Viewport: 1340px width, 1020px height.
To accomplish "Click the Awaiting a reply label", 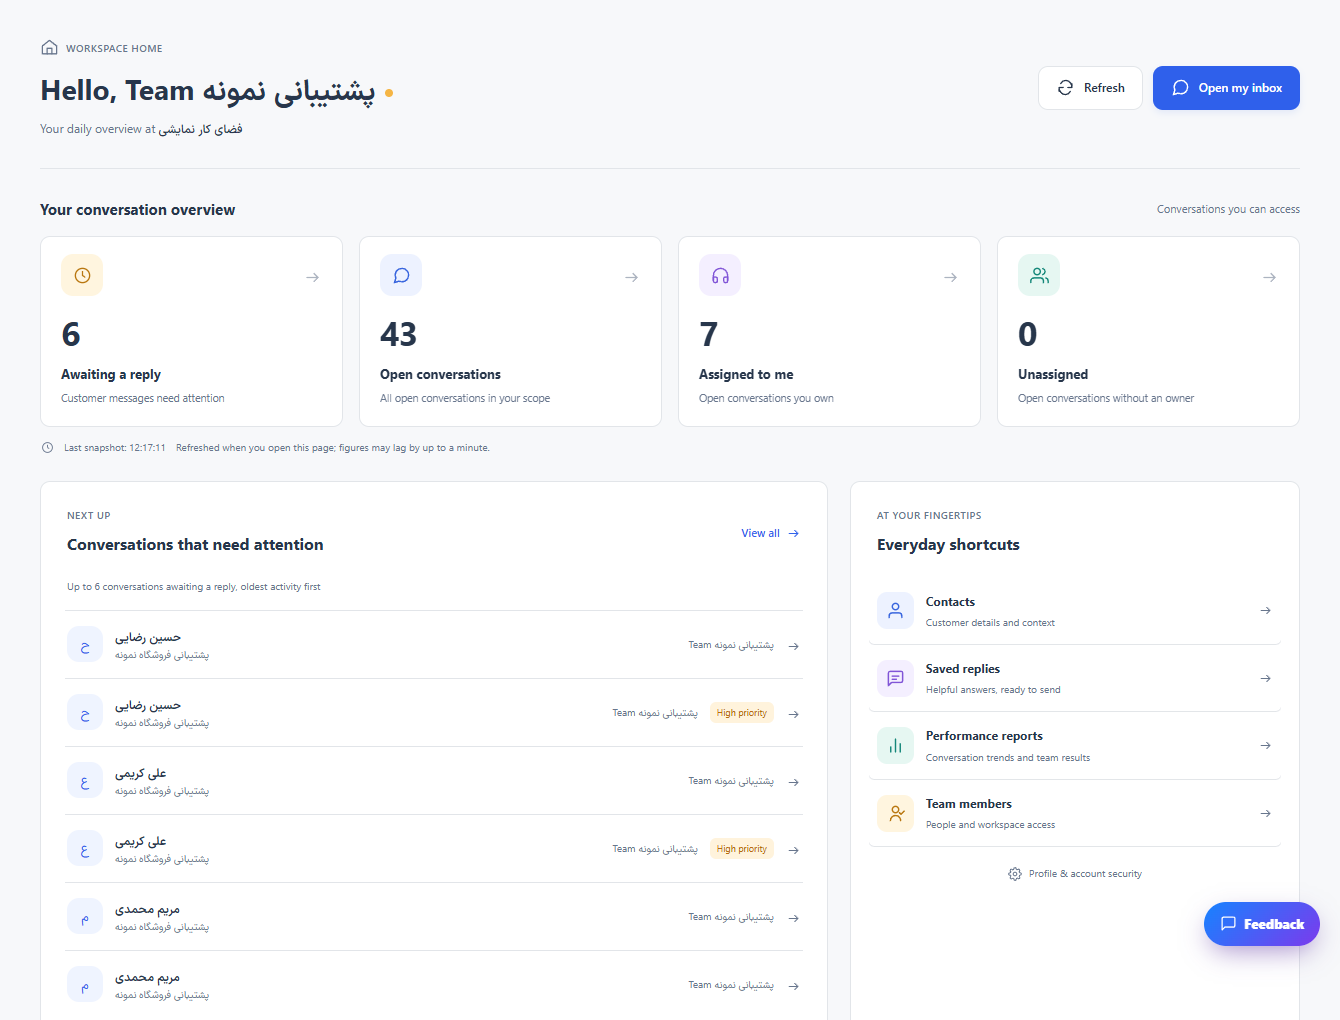I will coord(111,374).
